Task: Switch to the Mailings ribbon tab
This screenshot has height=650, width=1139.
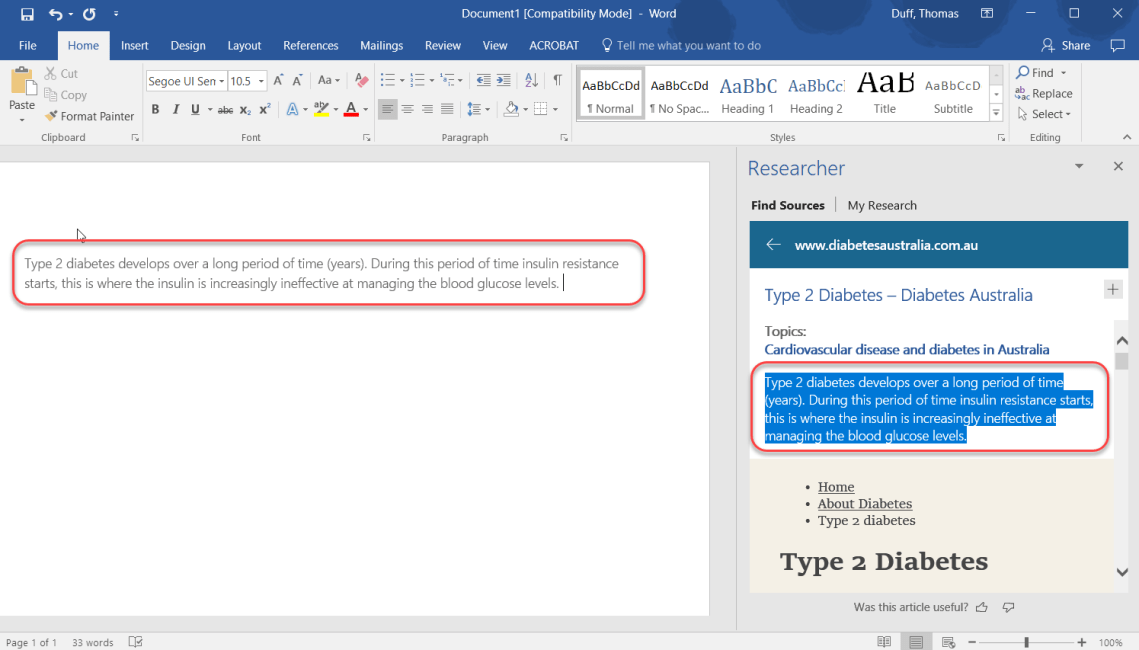Action: pyautogui.click(x=381, y=45)
